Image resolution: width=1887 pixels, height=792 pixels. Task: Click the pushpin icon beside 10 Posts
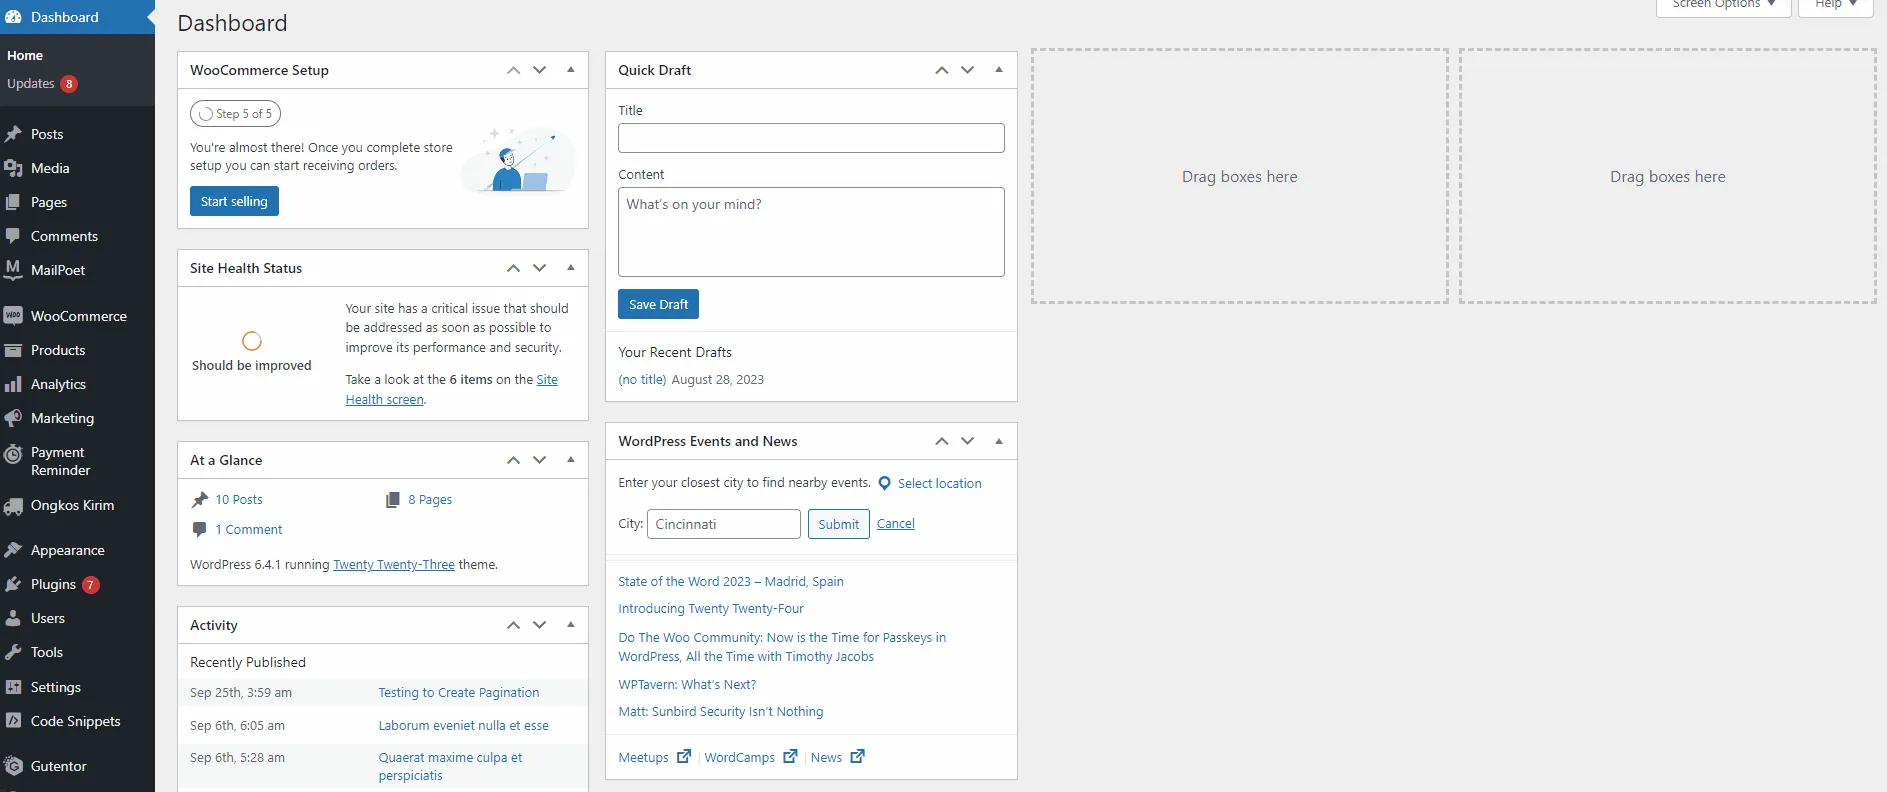[x=200, y=499]
